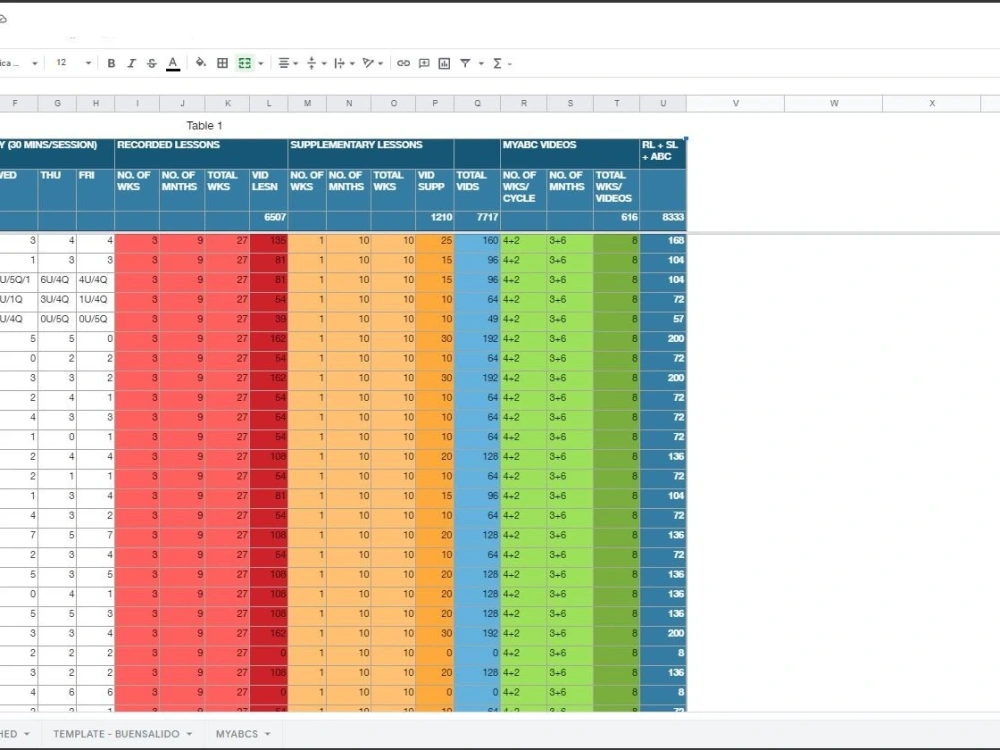Click the merge cells icon

(245, 63)
